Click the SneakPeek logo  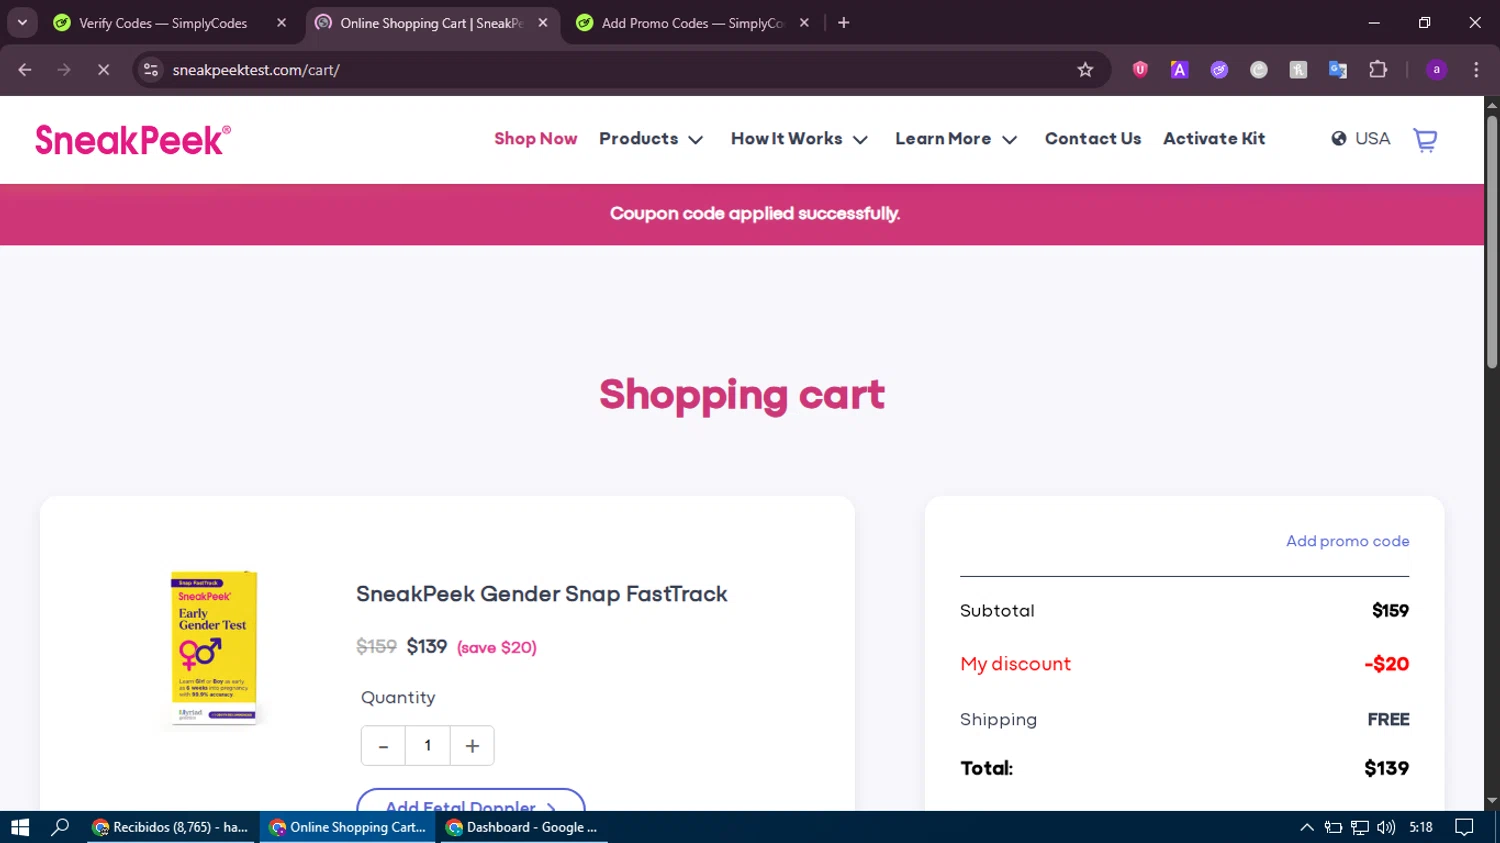133,140
